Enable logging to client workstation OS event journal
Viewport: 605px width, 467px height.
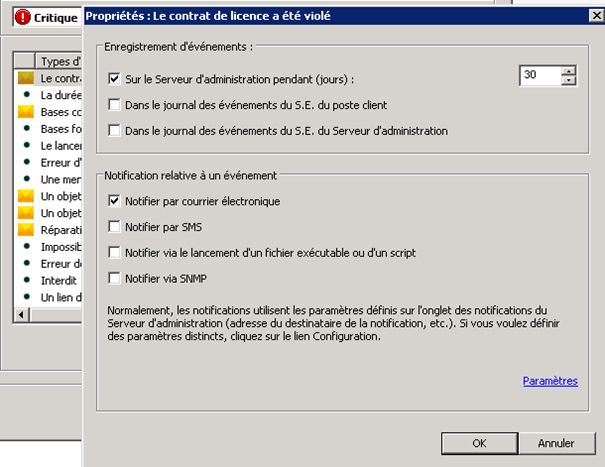pos(115,104)
